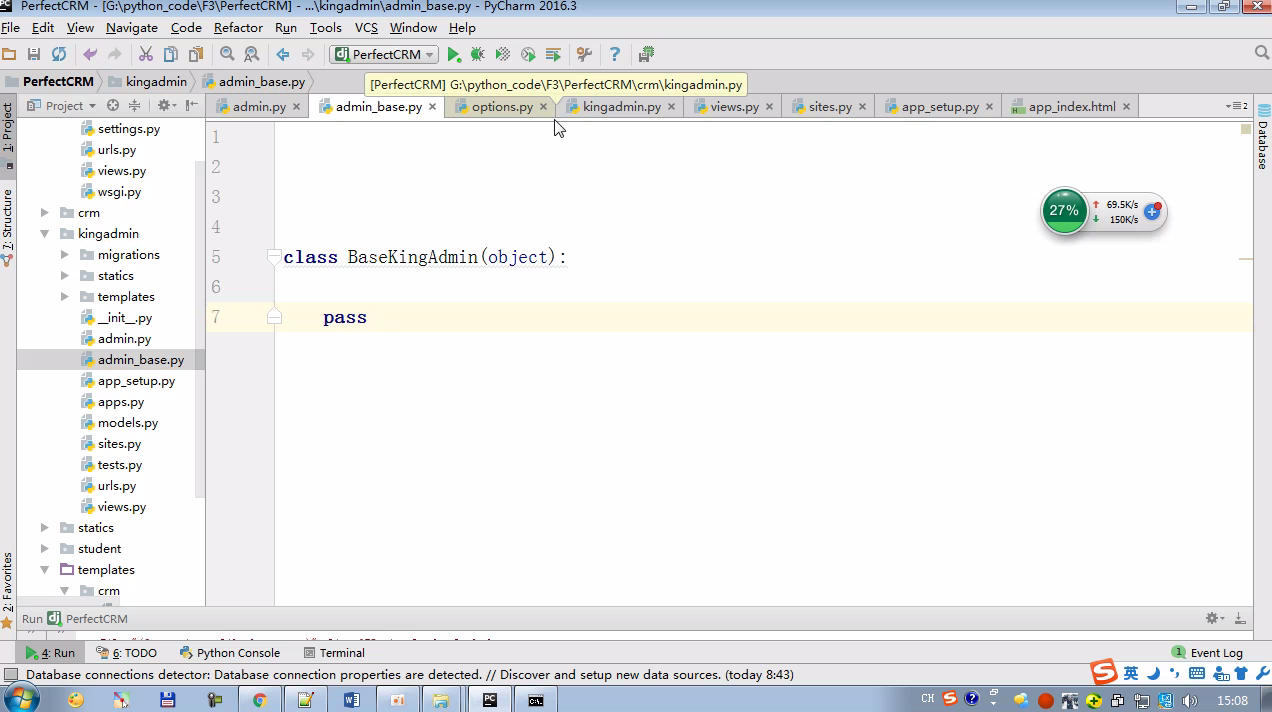Open the Refactor menu
Screen dimensions: 1272x712
click(x=238, y=28)
